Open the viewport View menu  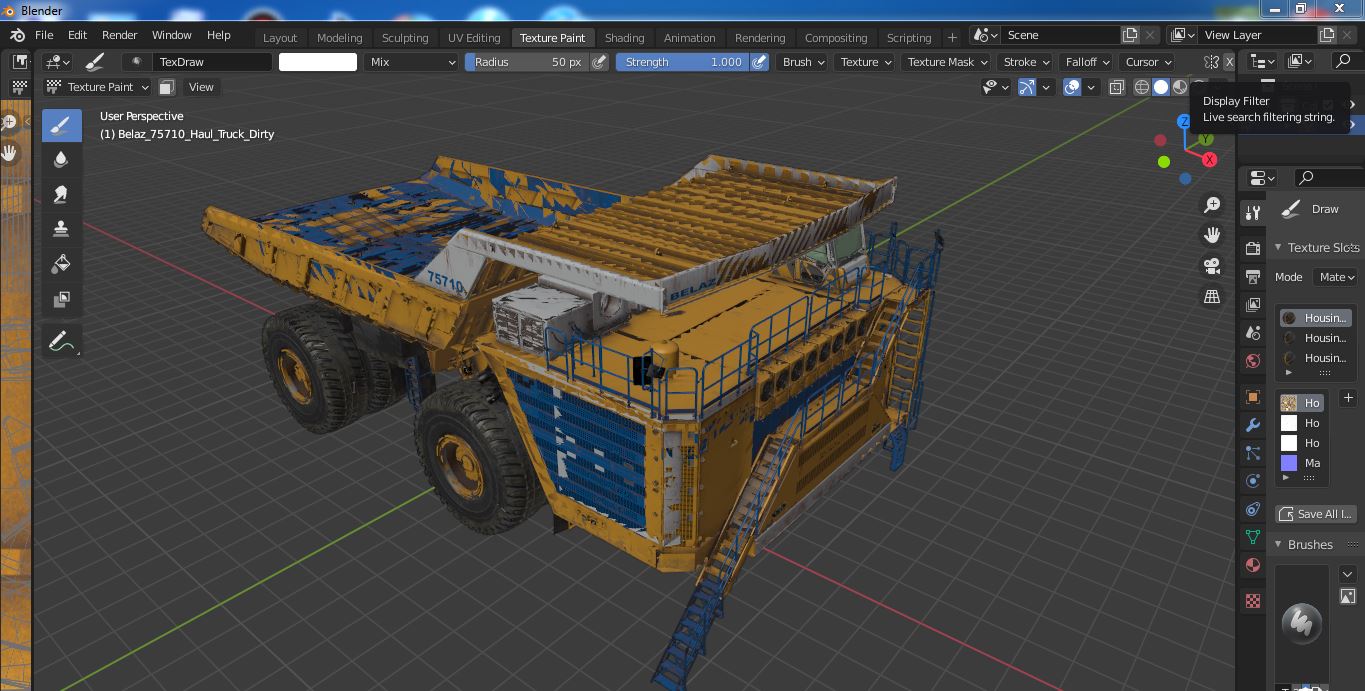(x=201, y=87)
